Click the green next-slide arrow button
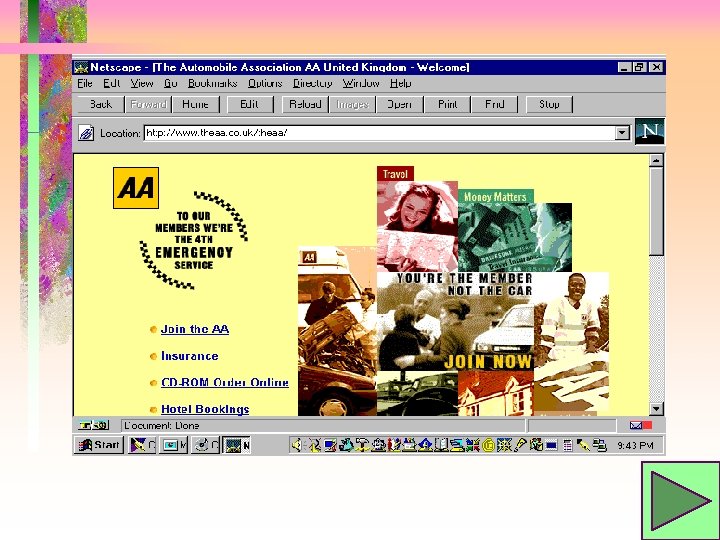Image resolution: width=720 pixels, height=540 pixels. pyautogui.click(x=681, y=501)
